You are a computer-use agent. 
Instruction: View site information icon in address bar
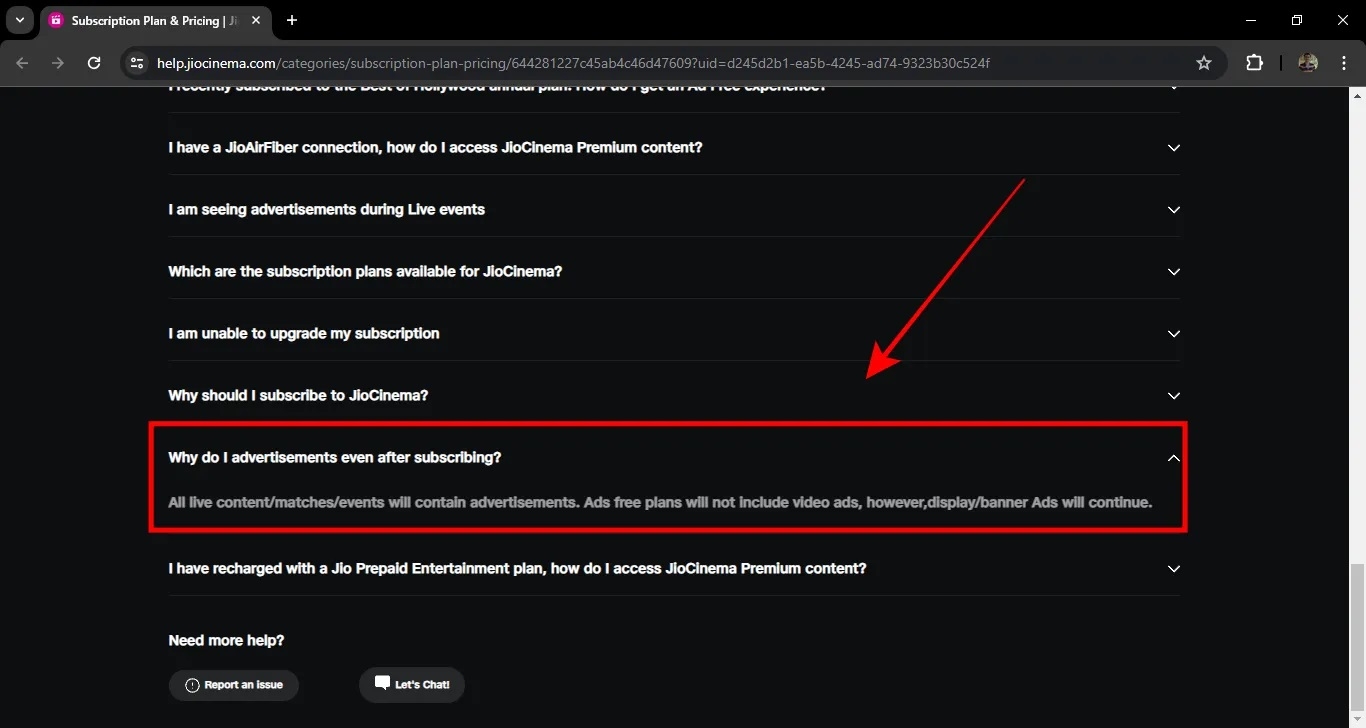click(138, 63)
